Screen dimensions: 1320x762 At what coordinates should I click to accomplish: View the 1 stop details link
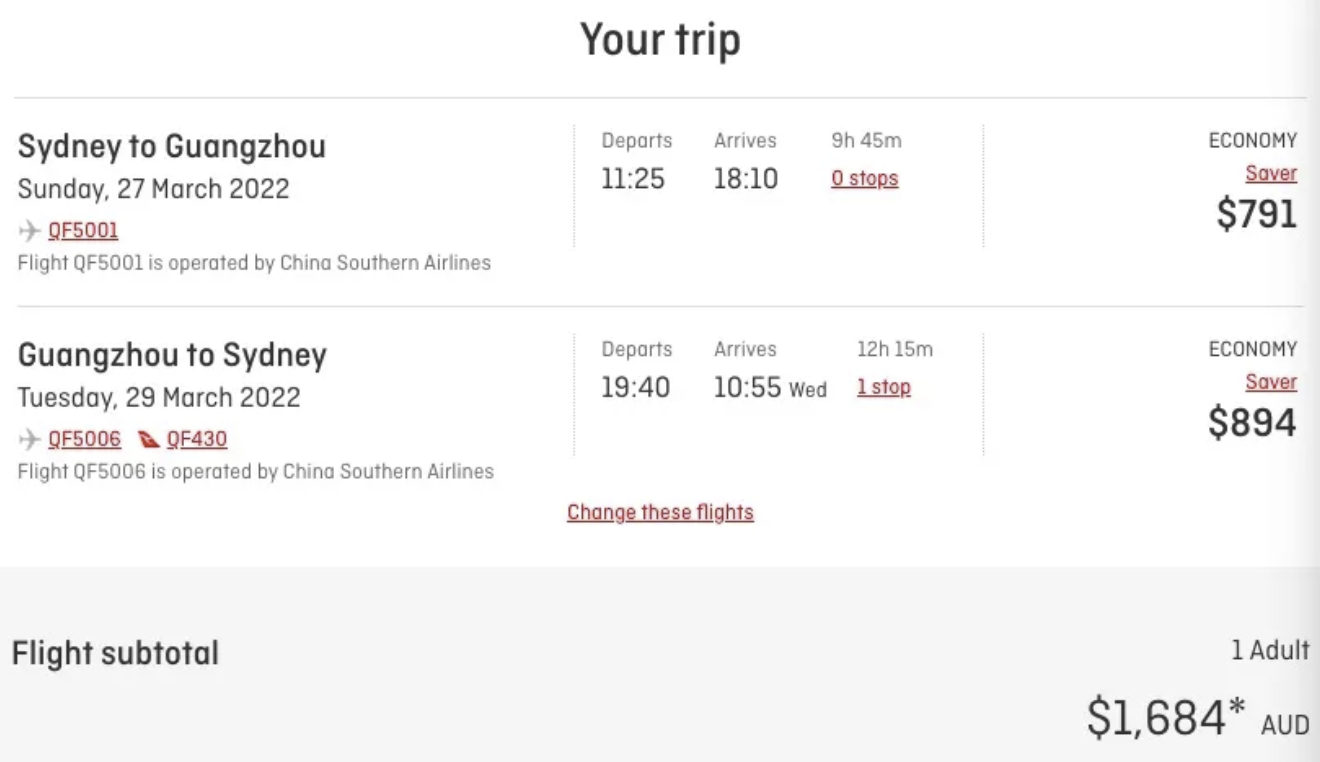(883, 387)
